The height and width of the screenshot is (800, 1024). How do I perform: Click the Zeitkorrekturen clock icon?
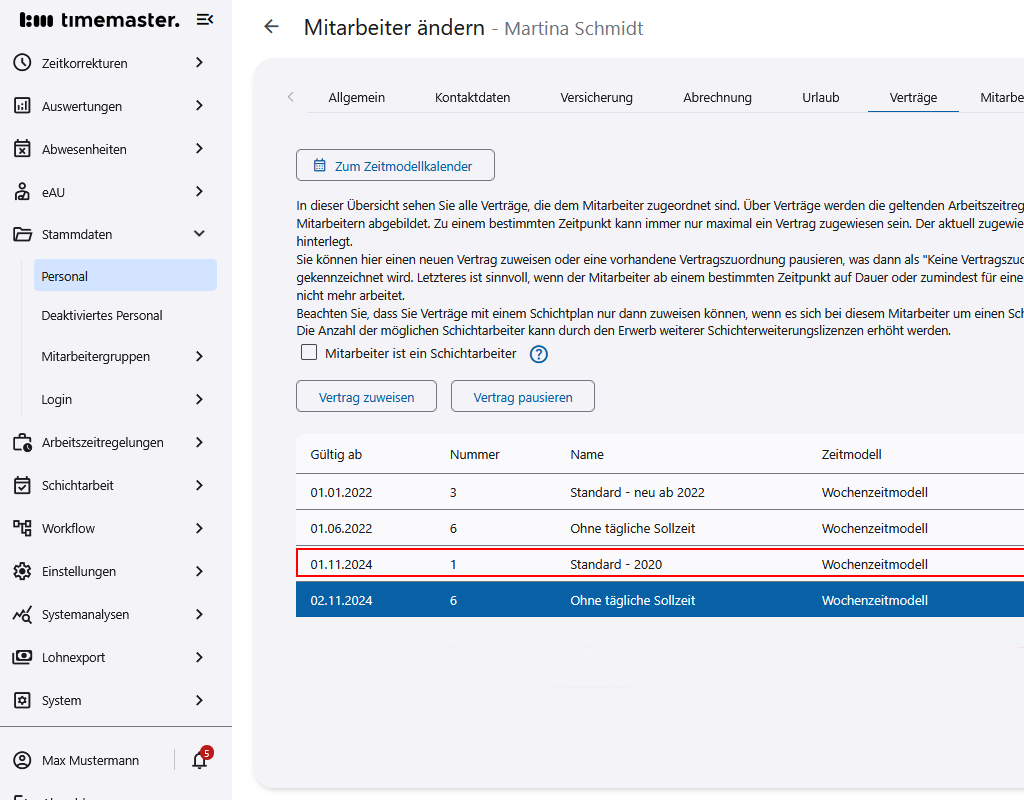pos(22,63)
